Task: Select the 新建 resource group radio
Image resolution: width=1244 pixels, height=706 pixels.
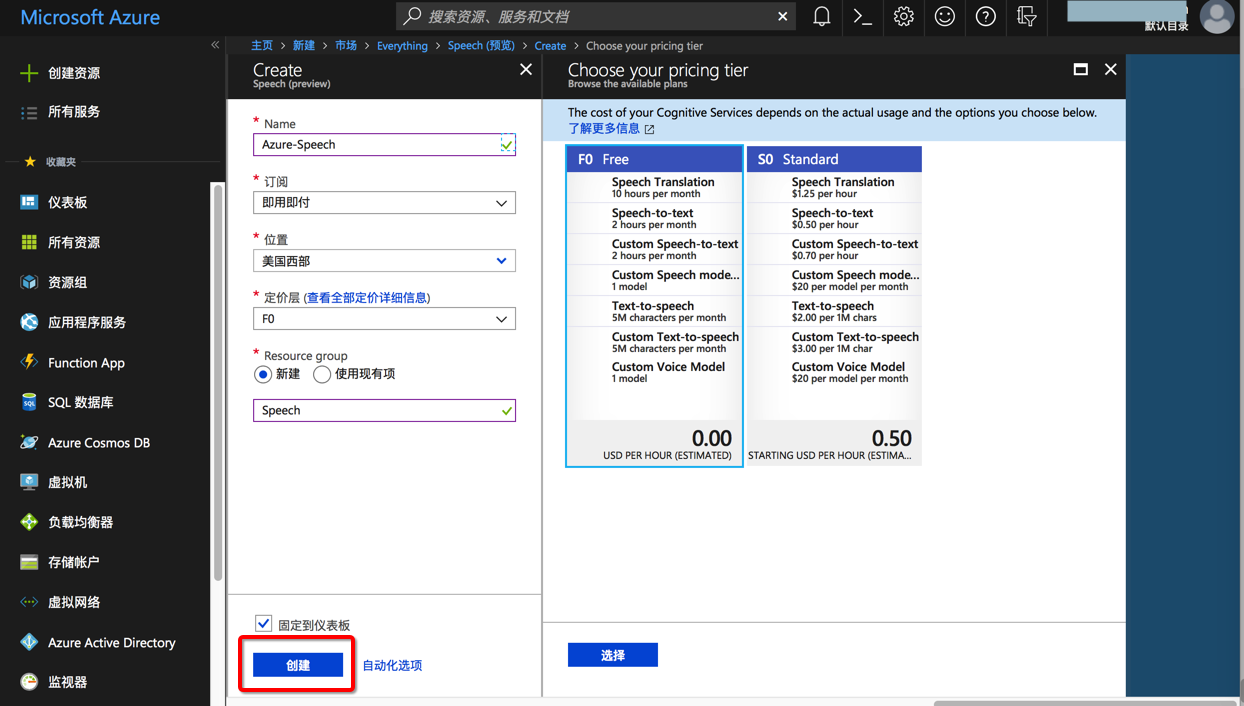Action: pos(263,375)
